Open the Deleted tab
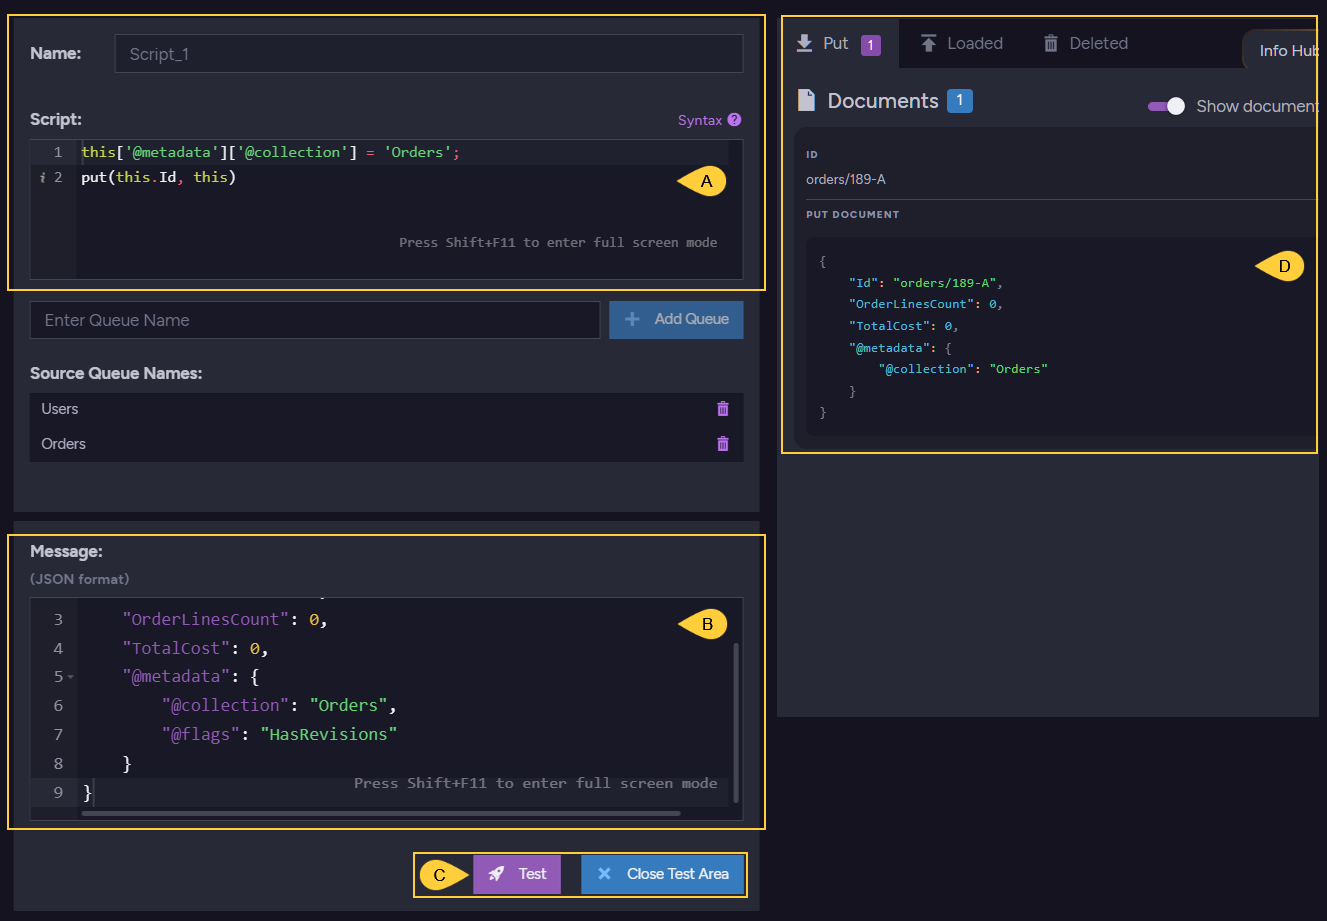Viewport: 1327px width, 921px height. click(x=1086, y=43)
